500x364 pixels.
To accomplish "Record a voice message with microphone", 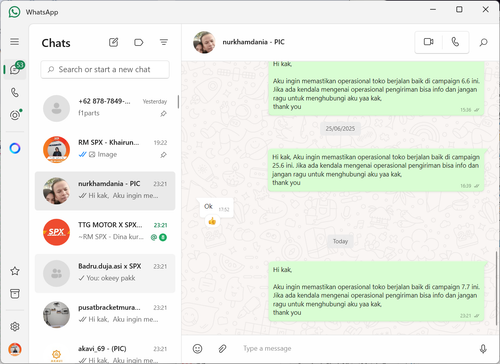I will click(483, 349).
